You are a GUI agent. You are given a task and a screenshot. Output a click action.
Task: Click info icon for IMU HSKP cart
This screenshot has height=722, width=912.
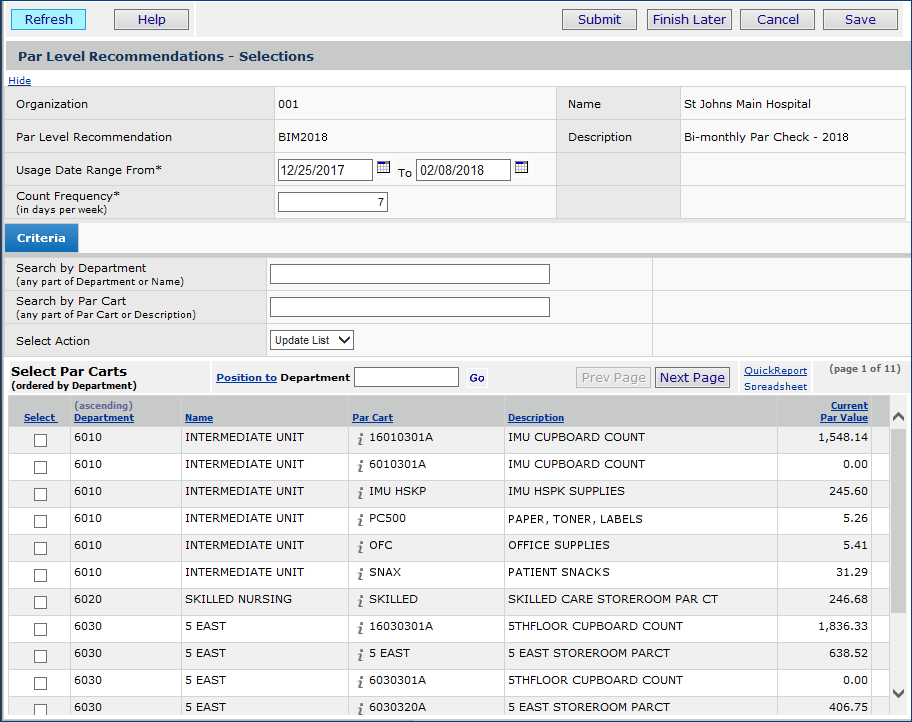360,492
